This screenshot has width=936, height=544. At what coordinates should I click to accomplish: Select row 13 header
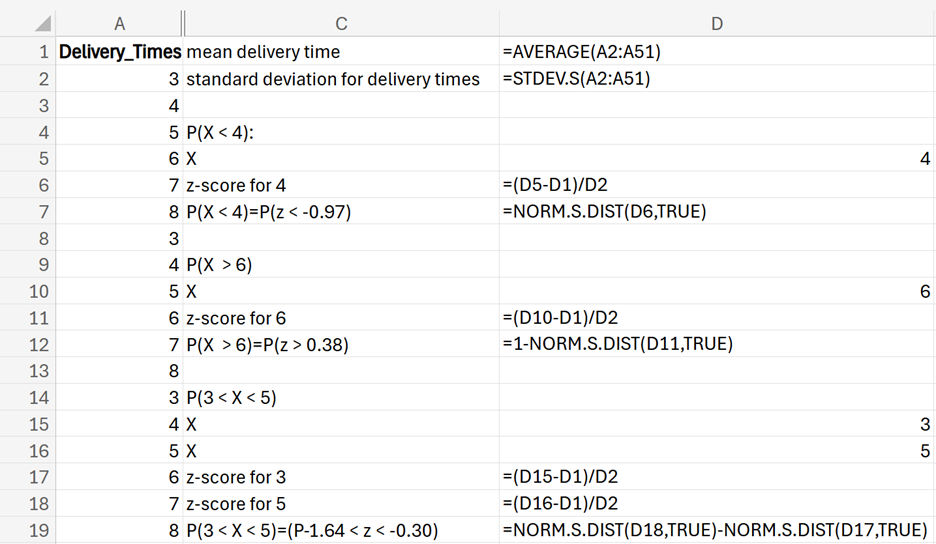tap(28, 371)
